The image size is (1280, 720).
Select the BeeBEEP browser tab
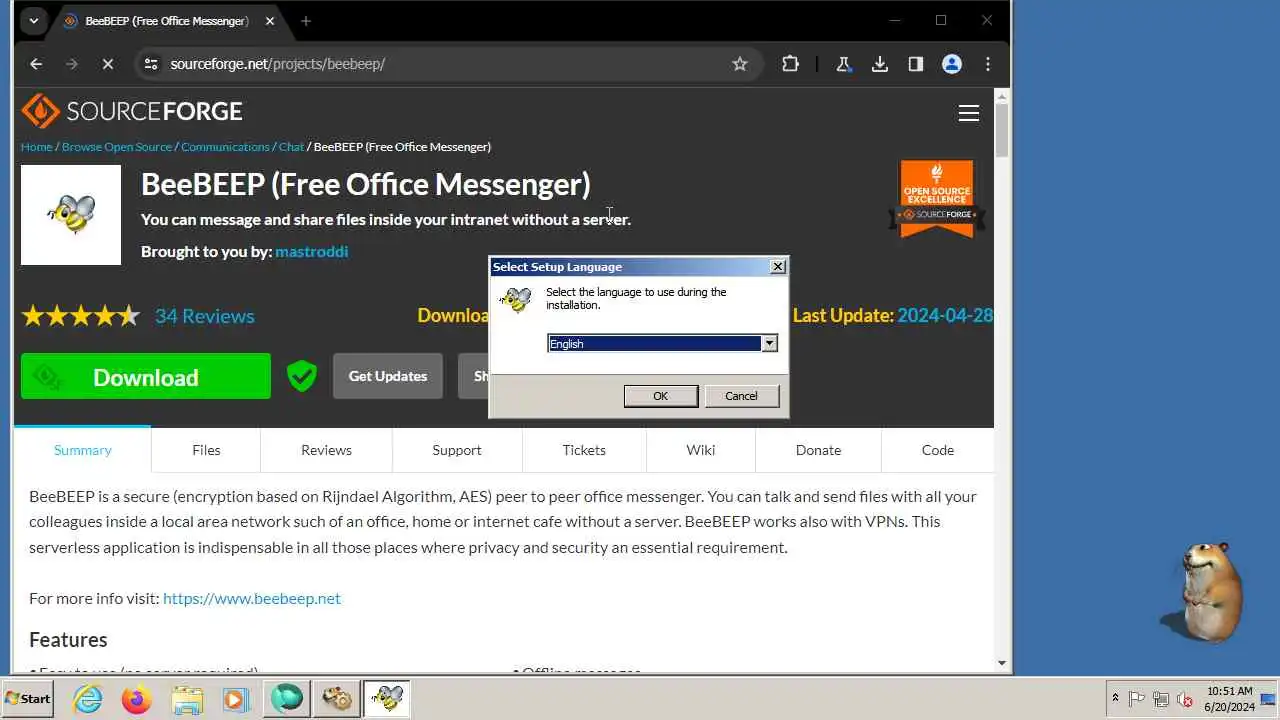coord(167,21)
